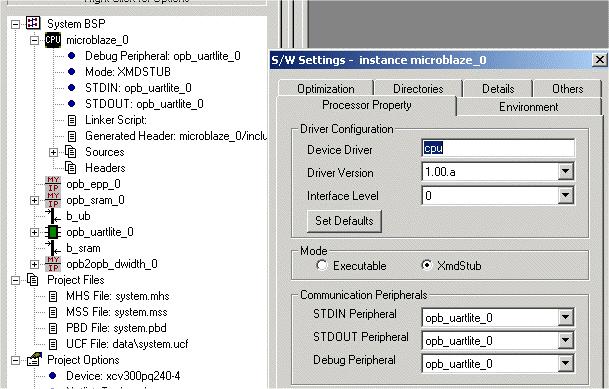Collapse the Project Options tree node
The image size is (609, 389).
pyautogui.click(x=15, y=360)
